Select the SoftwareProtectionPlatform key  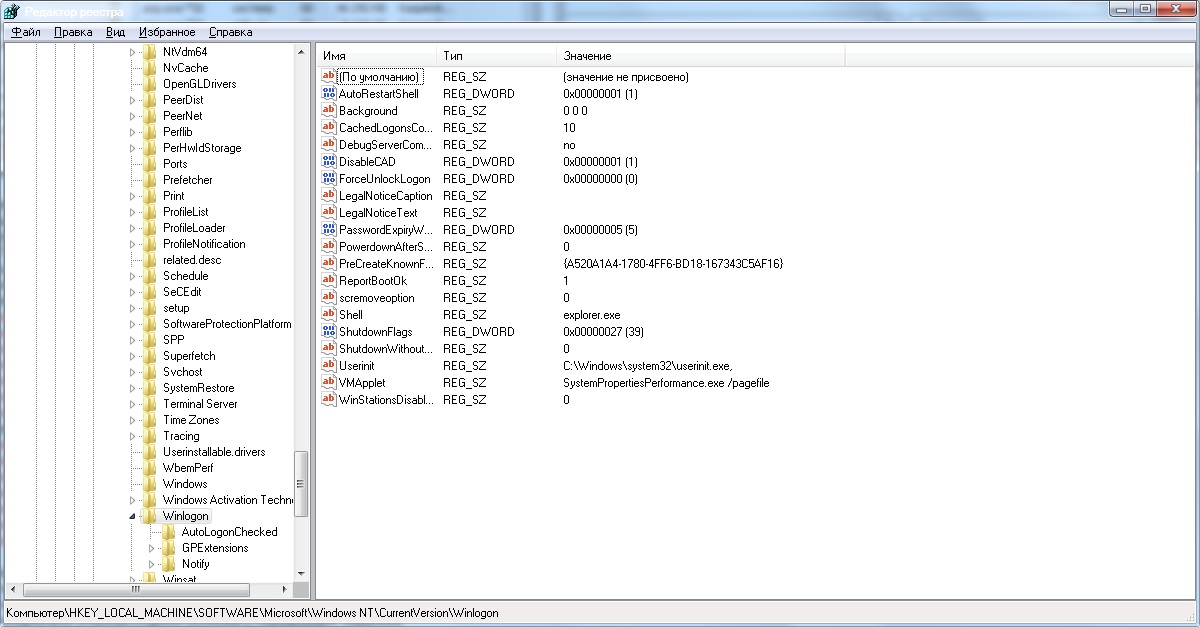227,324
